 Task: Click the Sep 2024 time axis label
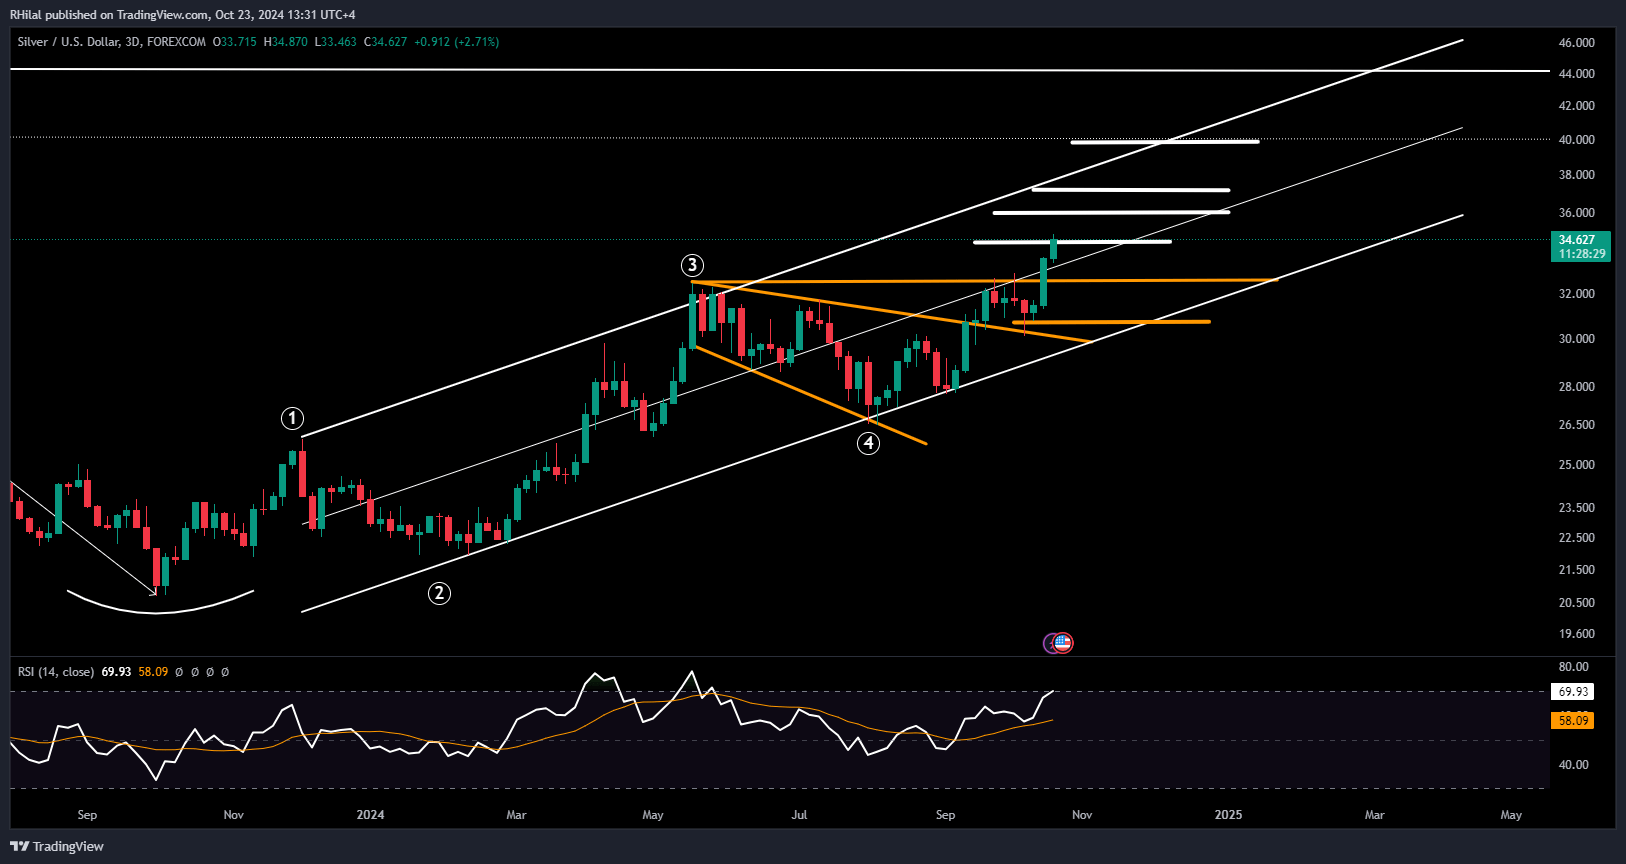click(x=945, y=815)
